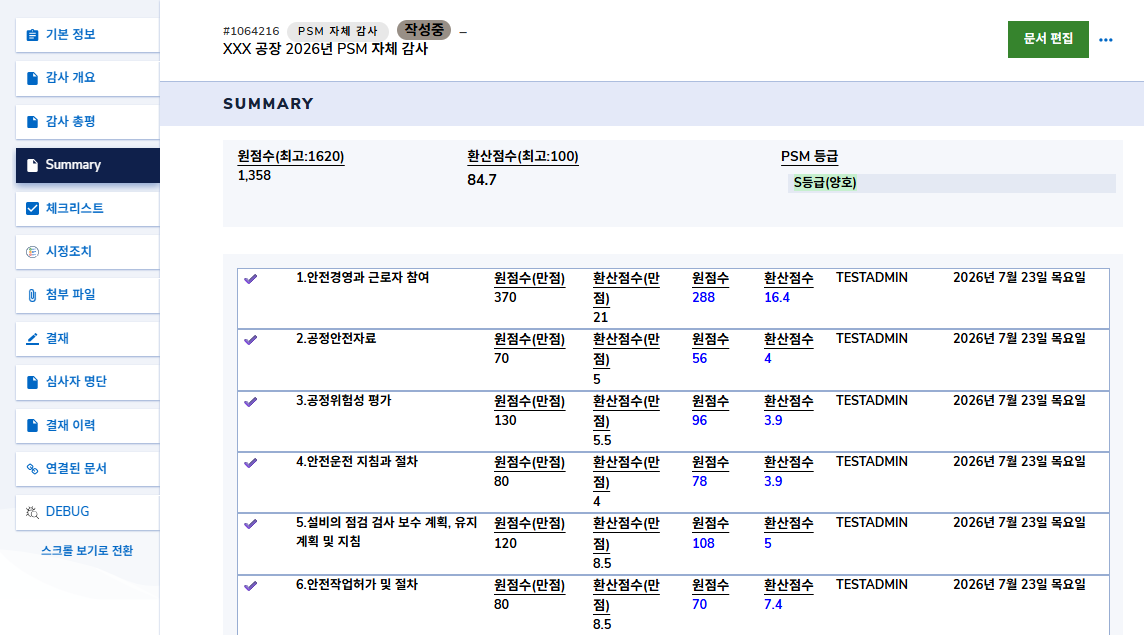Click the blue 원점수 value 56

700,359
